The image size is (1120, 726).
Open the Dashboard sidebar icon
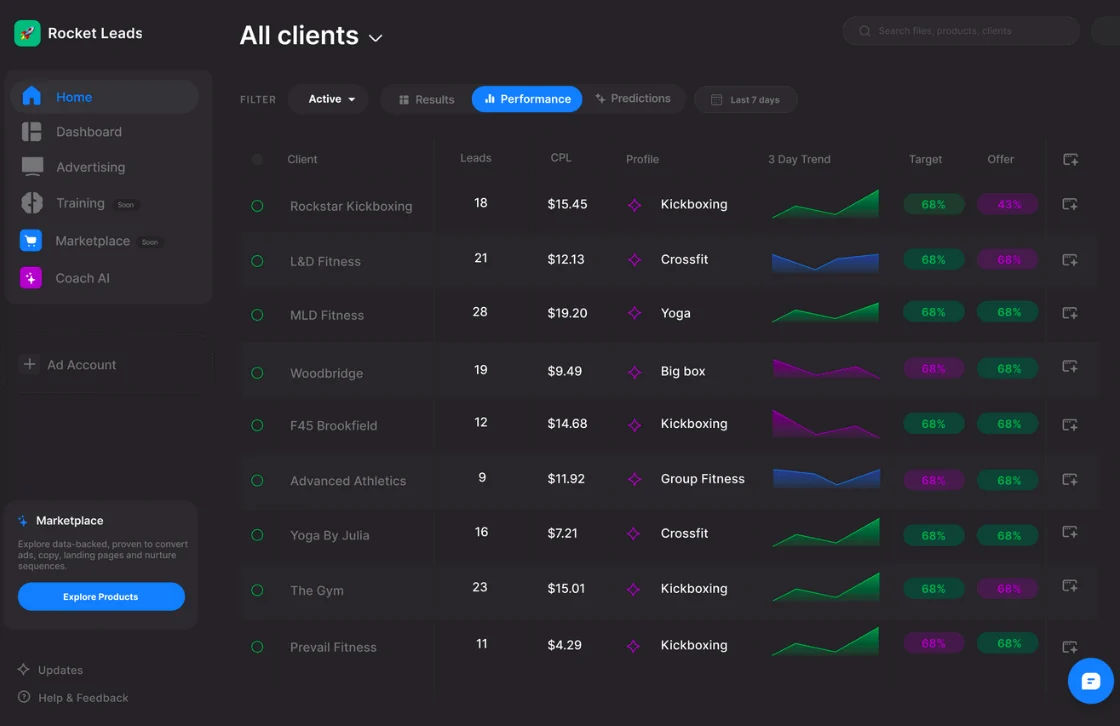pos(32,132)
